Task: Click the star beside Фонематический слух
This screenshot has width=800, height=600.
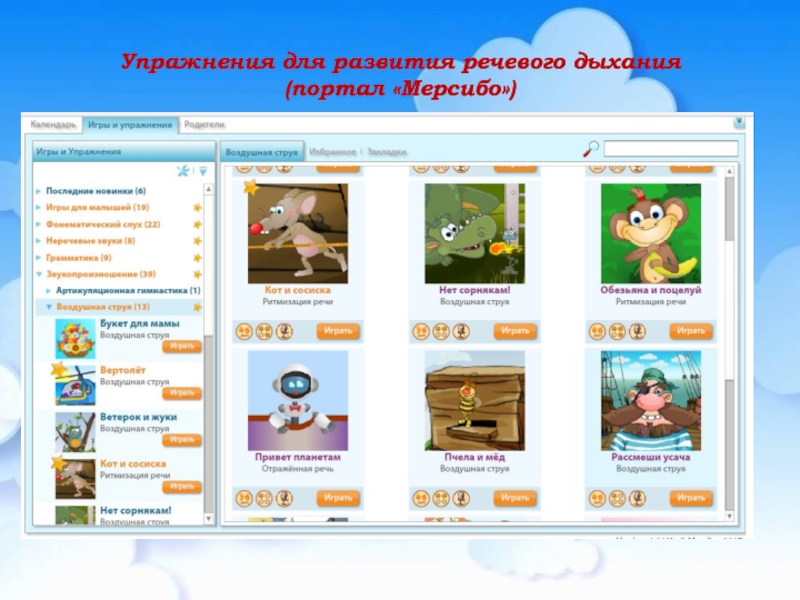Action: pos(197,224)
